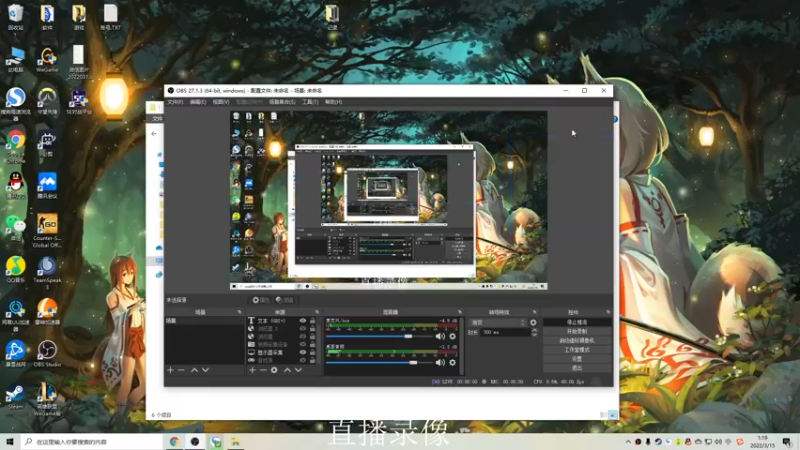Select the 场景 item in scenes list
The image size is (800, 450).
pyautogui.click(x=204, y=321)
